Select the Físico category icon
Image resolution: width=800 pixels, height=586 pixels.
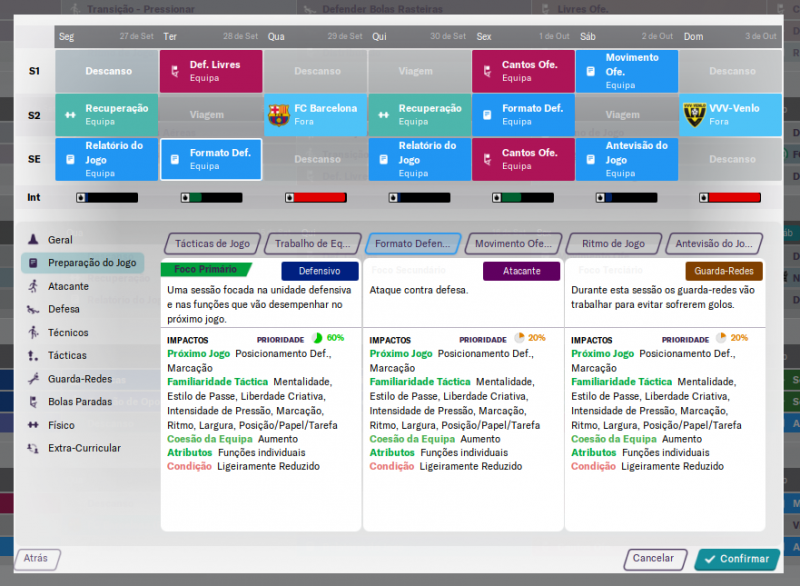[x=33, y=425]
